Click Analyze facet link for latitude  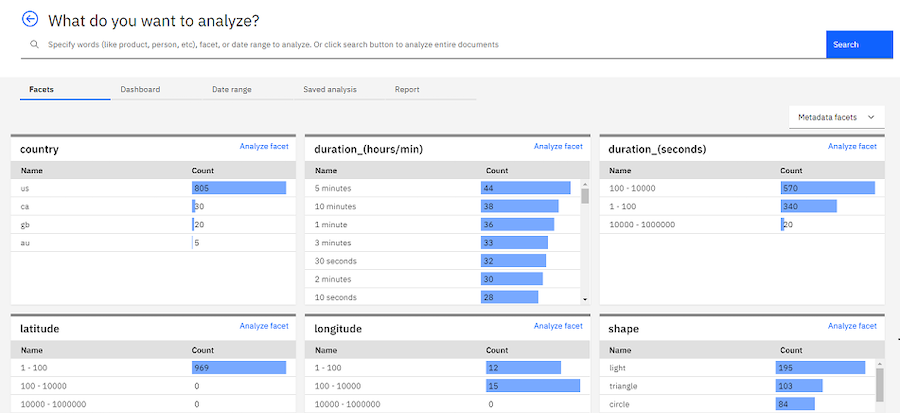(264, 326)
